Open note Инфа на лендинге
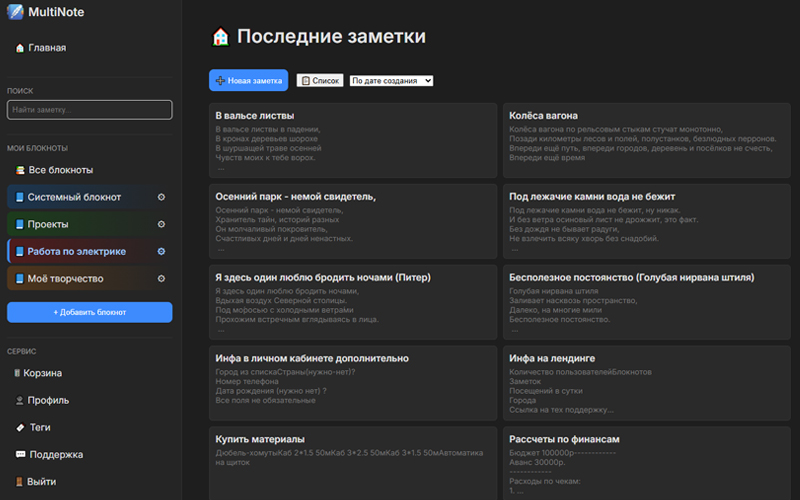 pyautogui.click(x=646, y=383)
